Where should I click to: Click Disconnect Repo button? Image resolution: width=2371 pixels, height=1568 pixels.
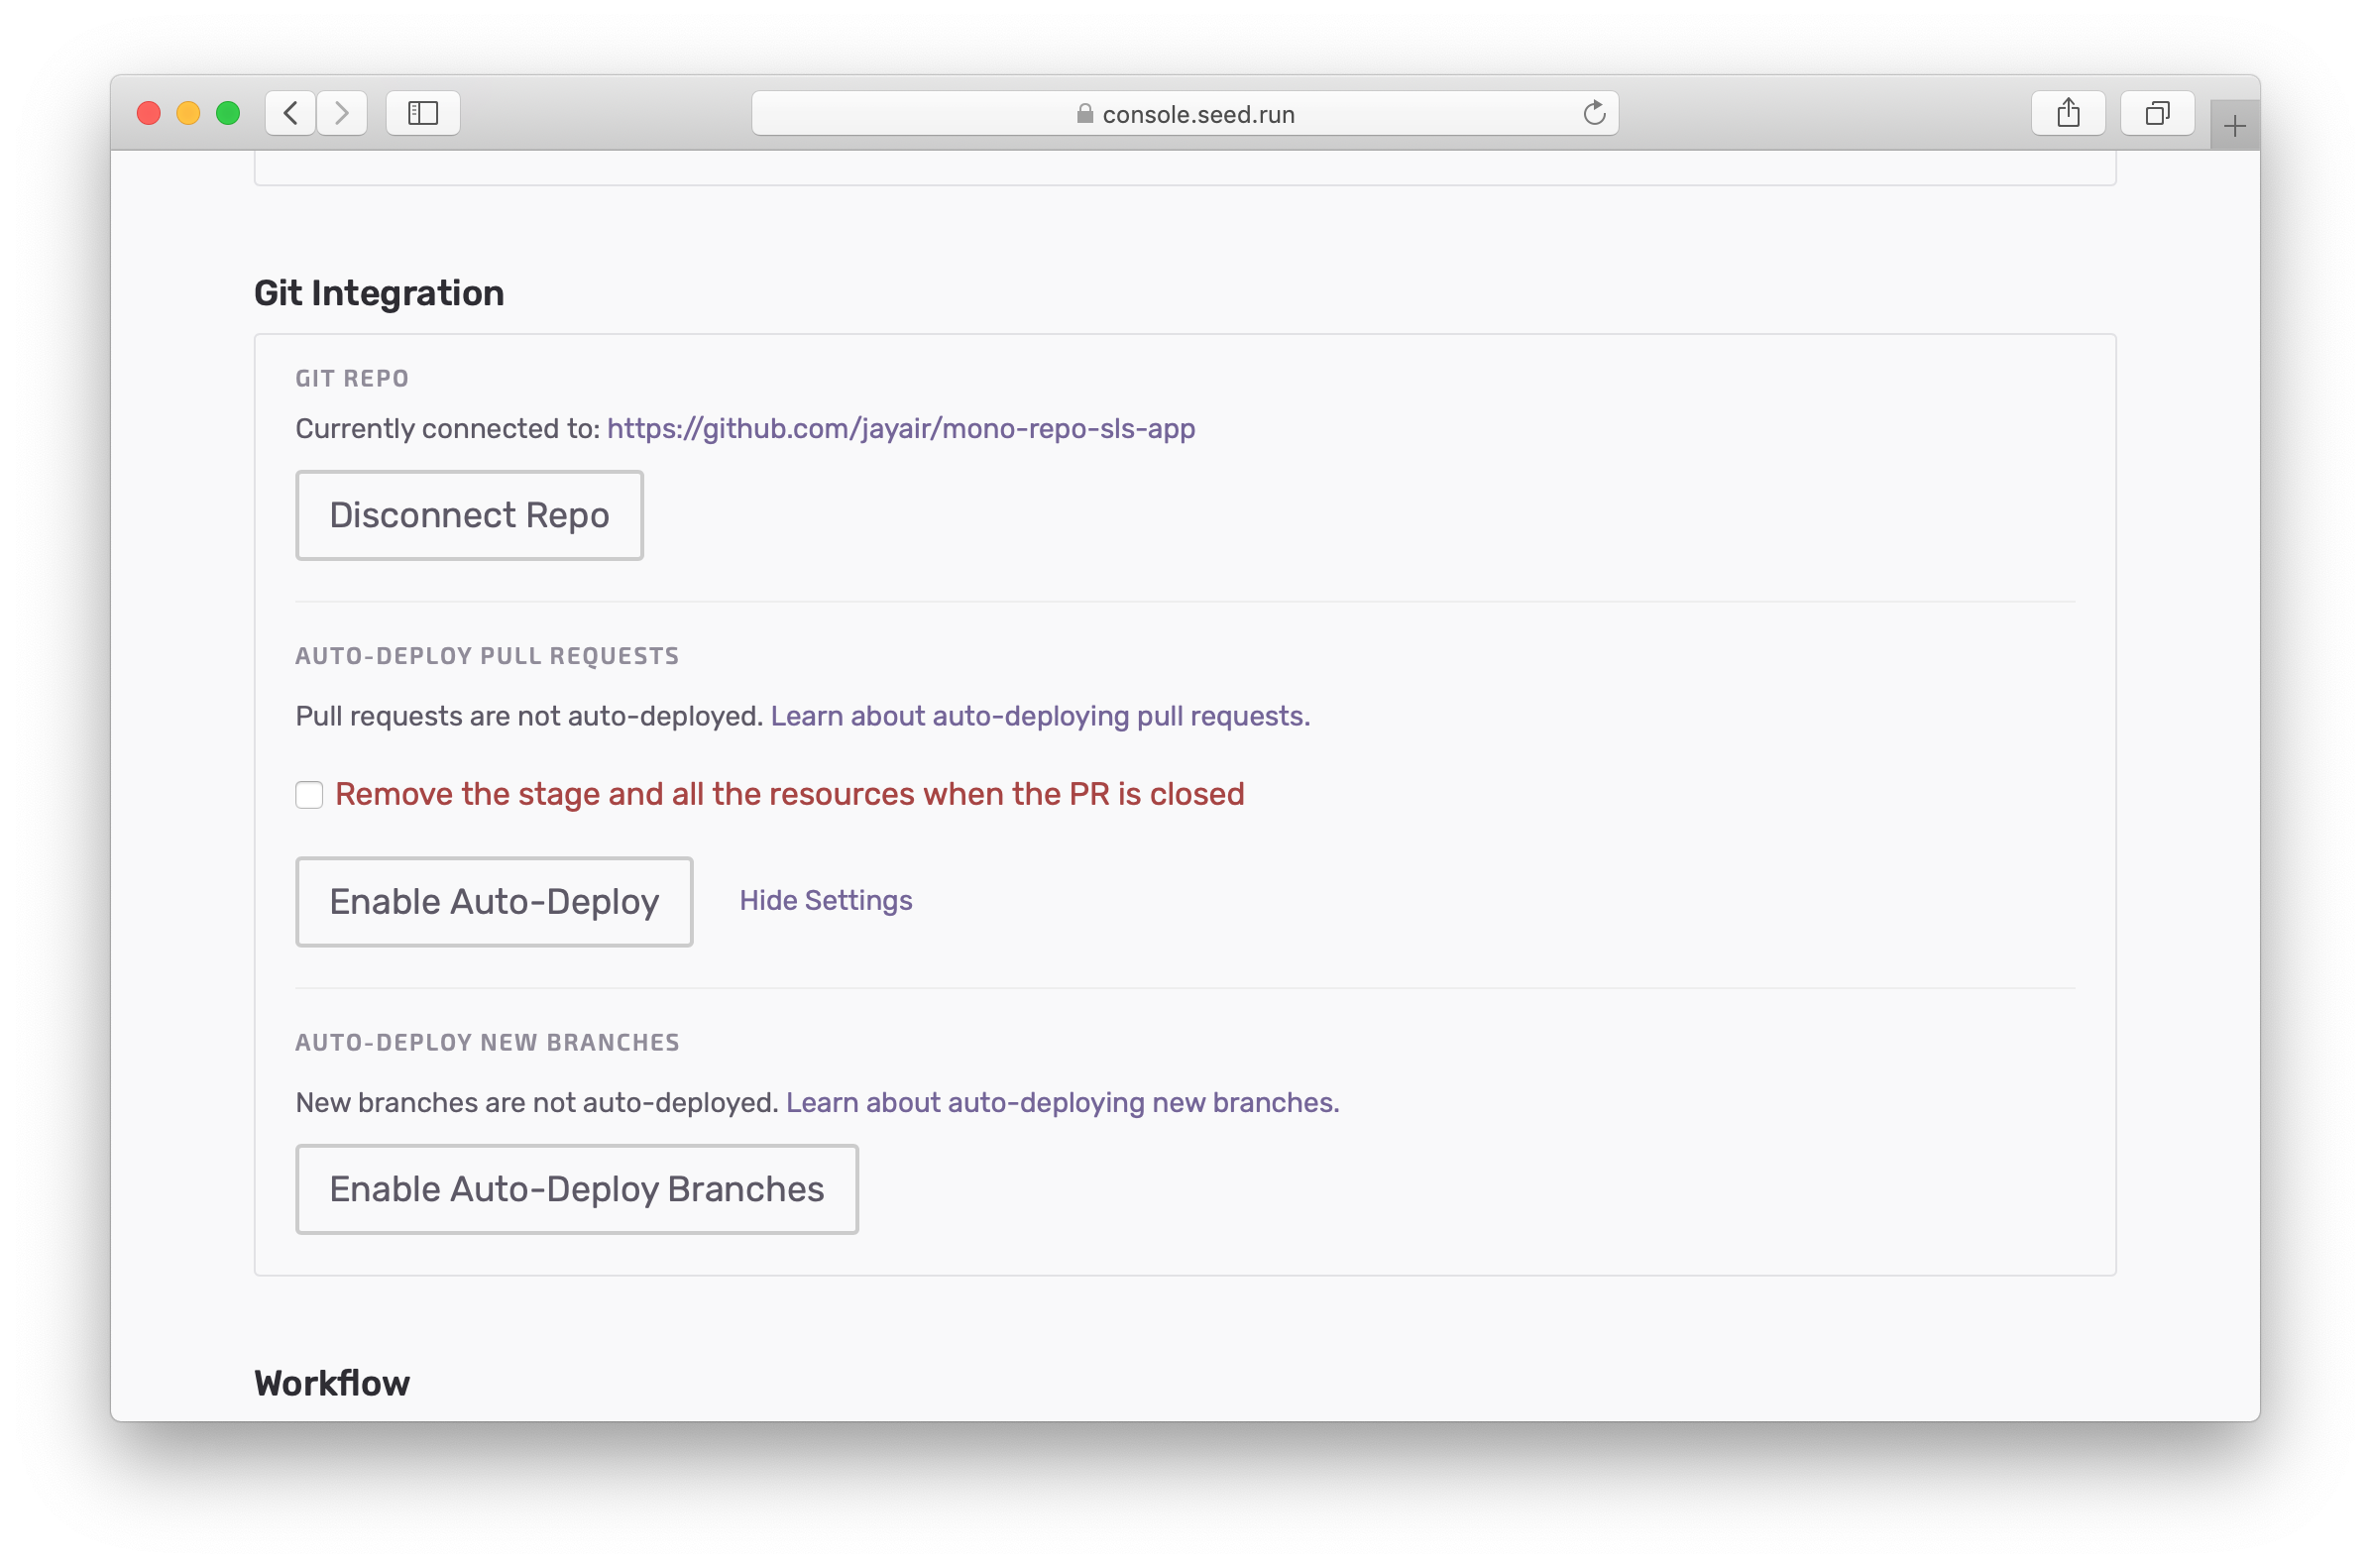(469, 515)
